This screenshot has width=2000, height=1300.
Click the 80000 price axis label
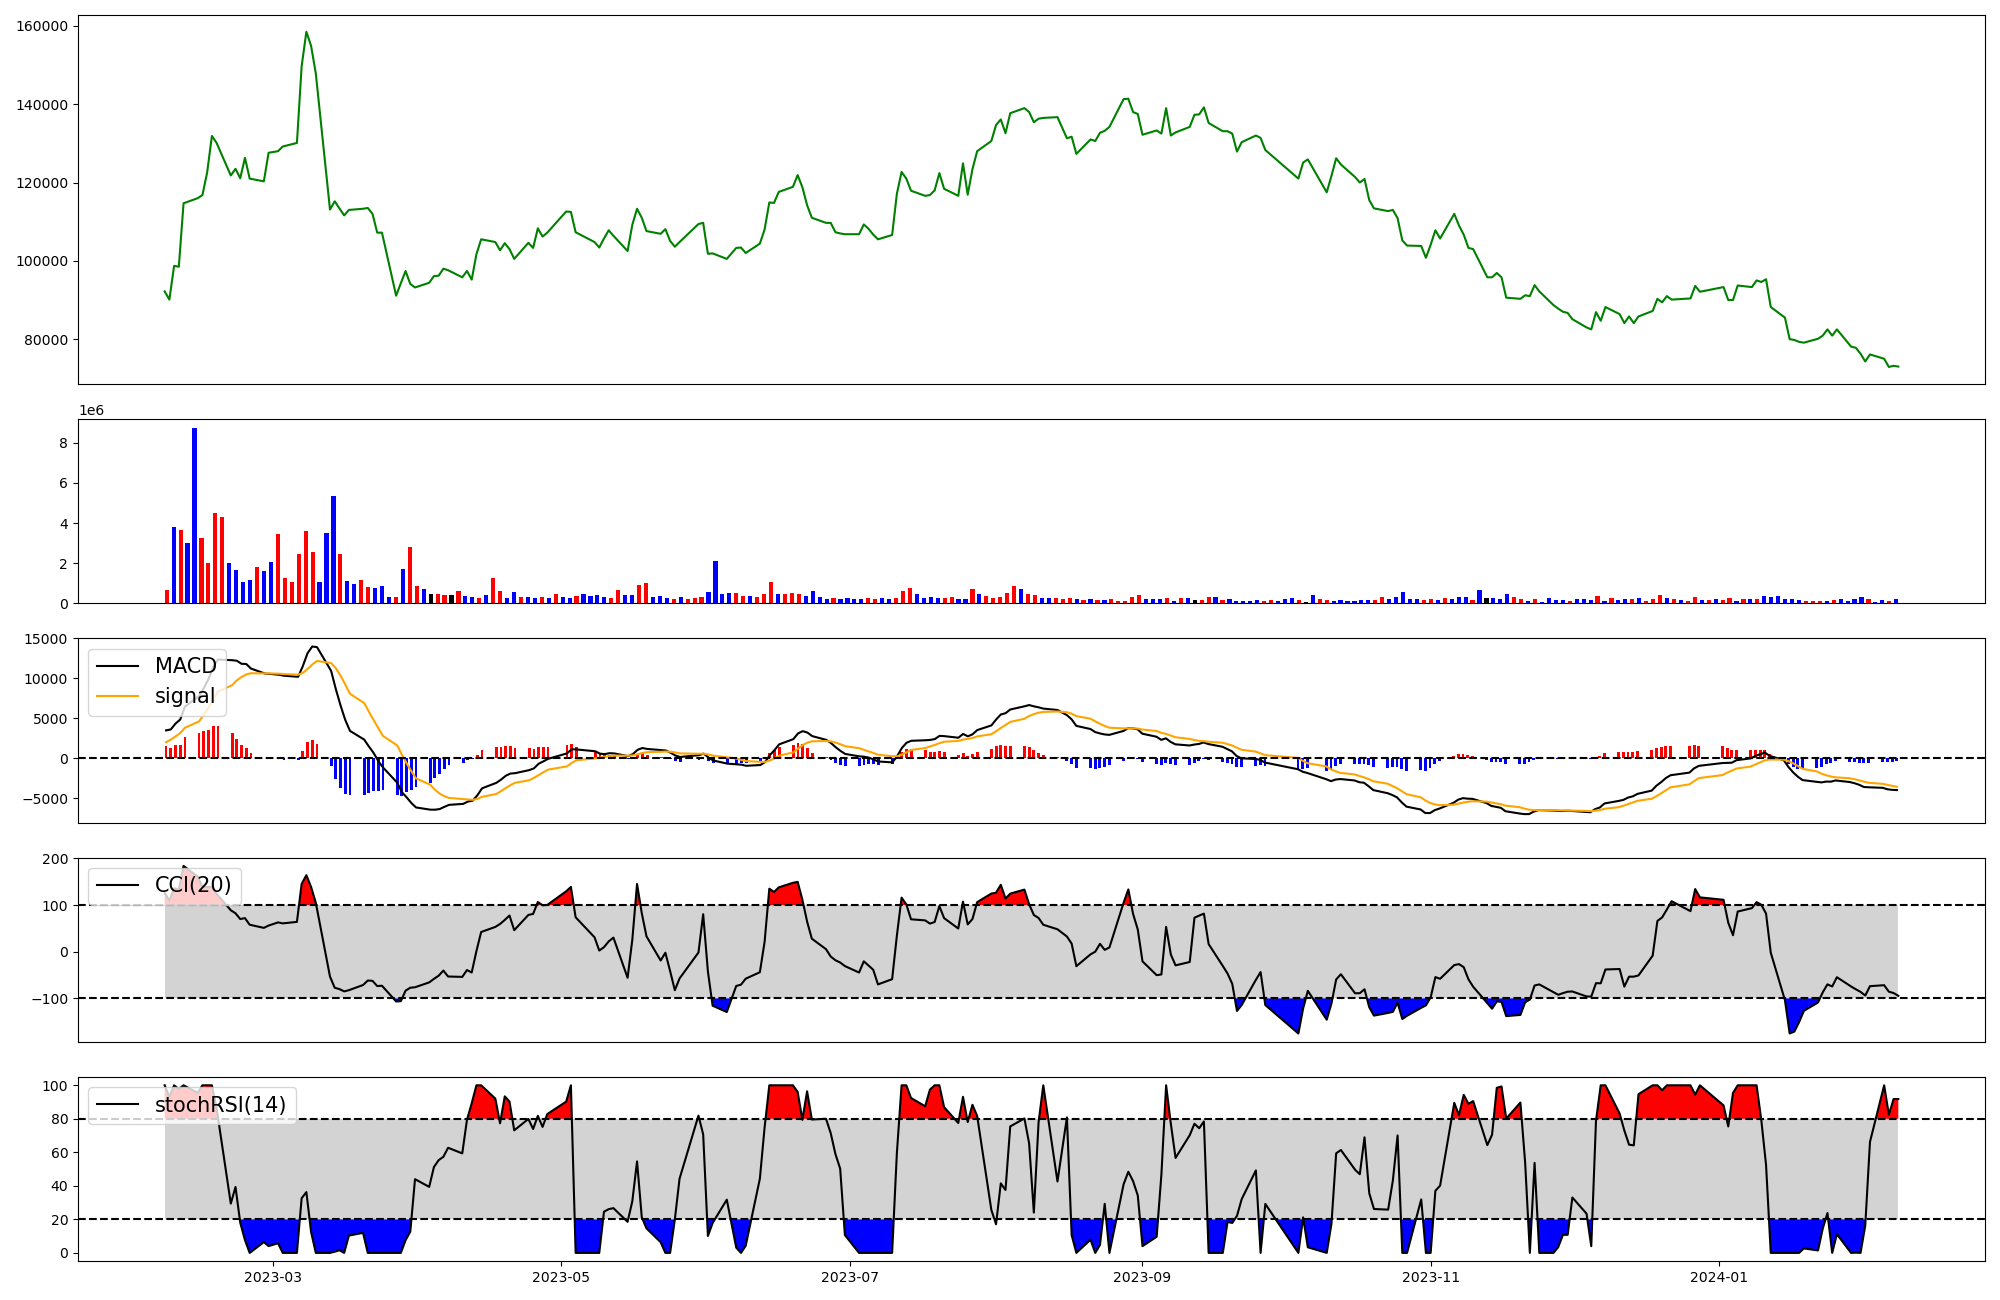(x=46, y=340)
